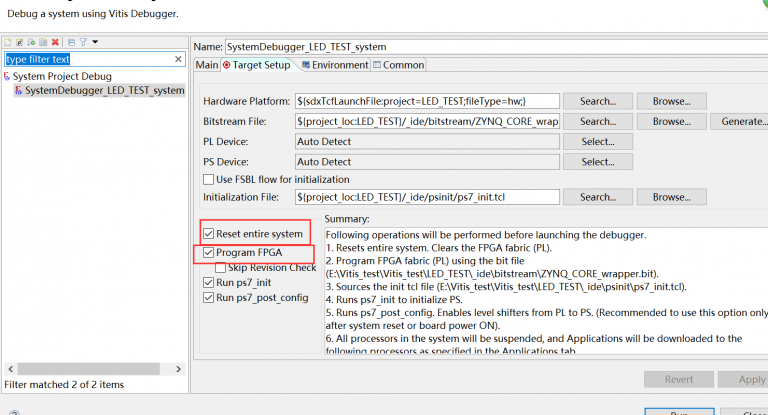
Task: Click the New launch configuration icon
Action: click(8, 43)
